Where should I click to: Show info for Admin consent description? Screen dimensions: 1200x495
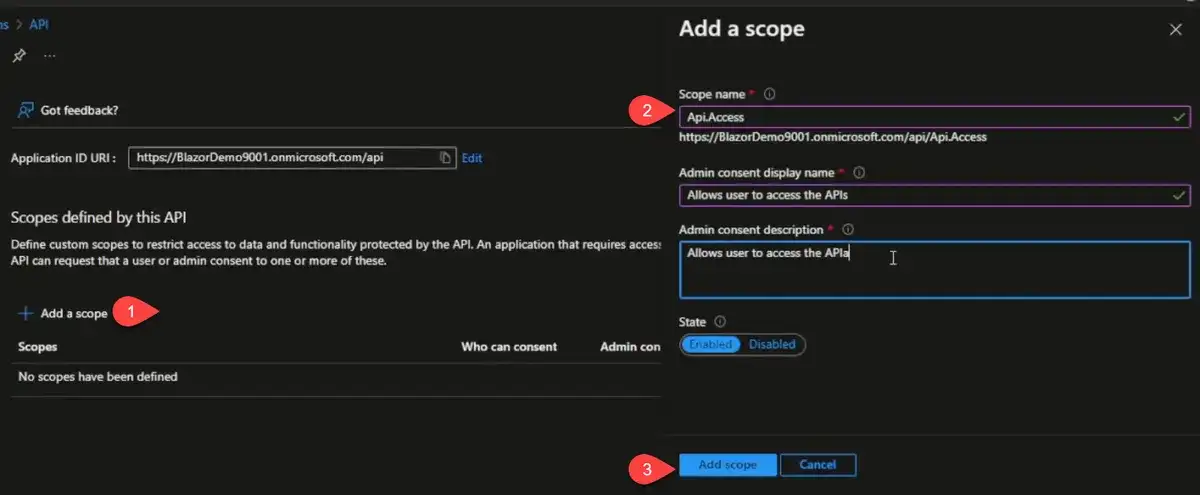click(849, 229)
